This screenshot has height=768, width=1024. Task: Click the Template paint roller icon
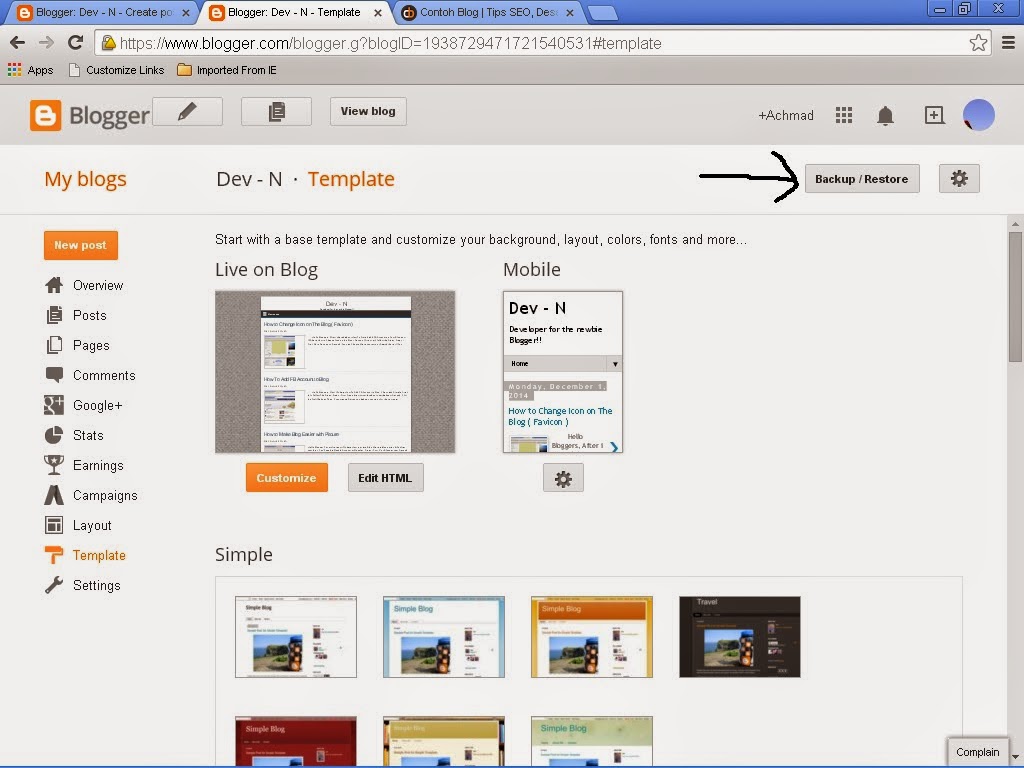click(54, 555)
